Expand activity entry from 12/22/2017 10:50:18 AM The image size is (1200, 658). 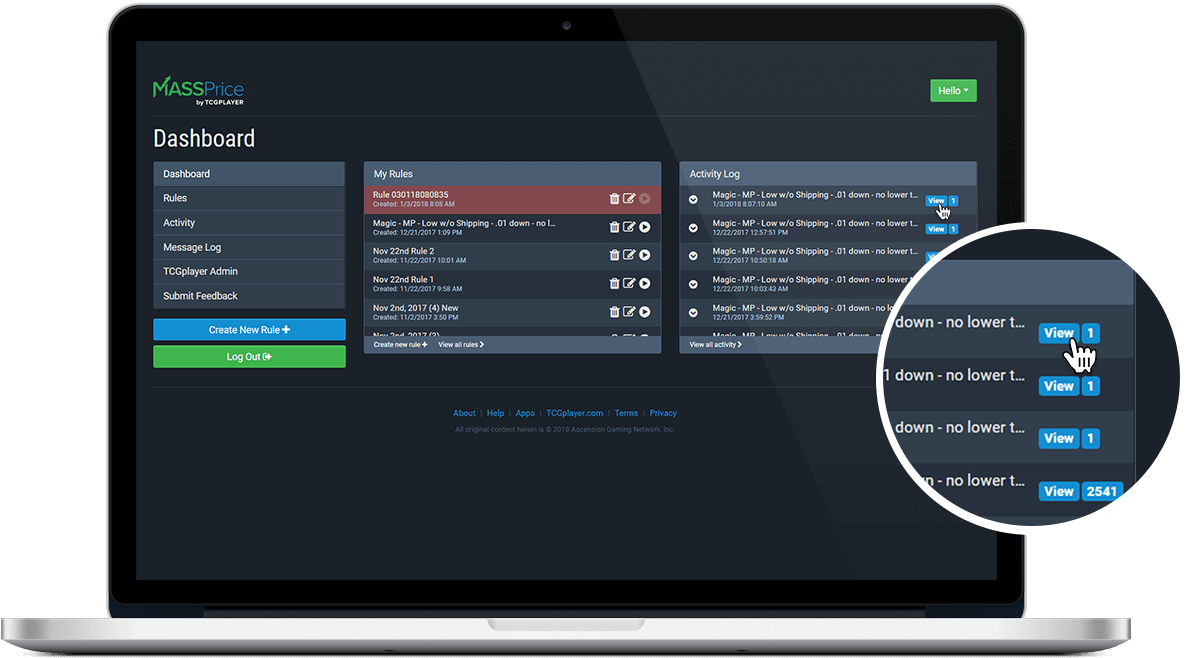(x=694, y=256)
